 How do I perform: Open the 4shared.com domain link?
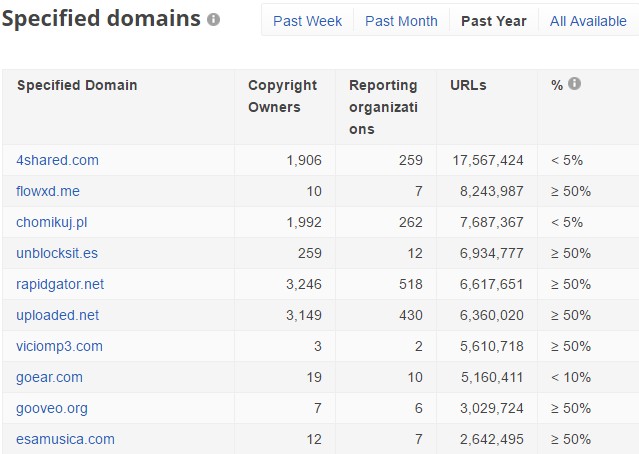pyautogui.click(x=57, y=160)
